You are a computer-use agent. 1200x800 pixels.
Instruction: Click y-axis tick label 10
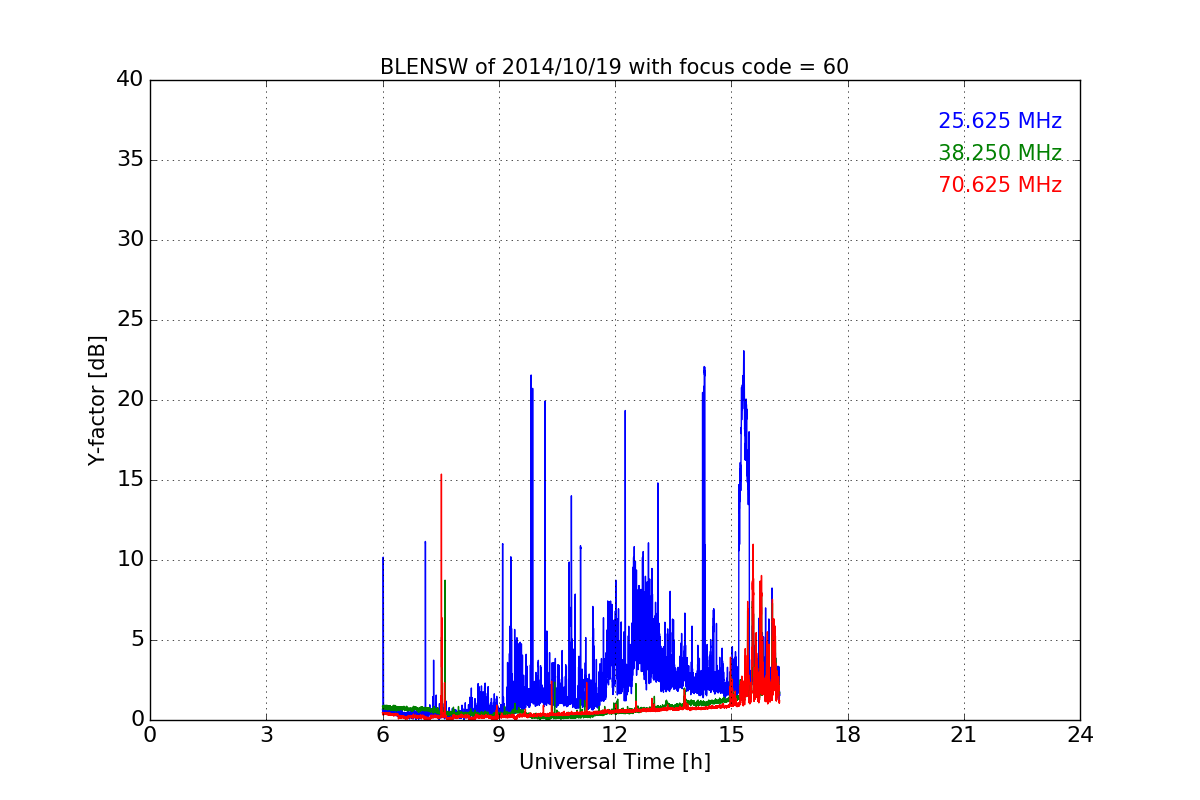(x=130, y=560)
